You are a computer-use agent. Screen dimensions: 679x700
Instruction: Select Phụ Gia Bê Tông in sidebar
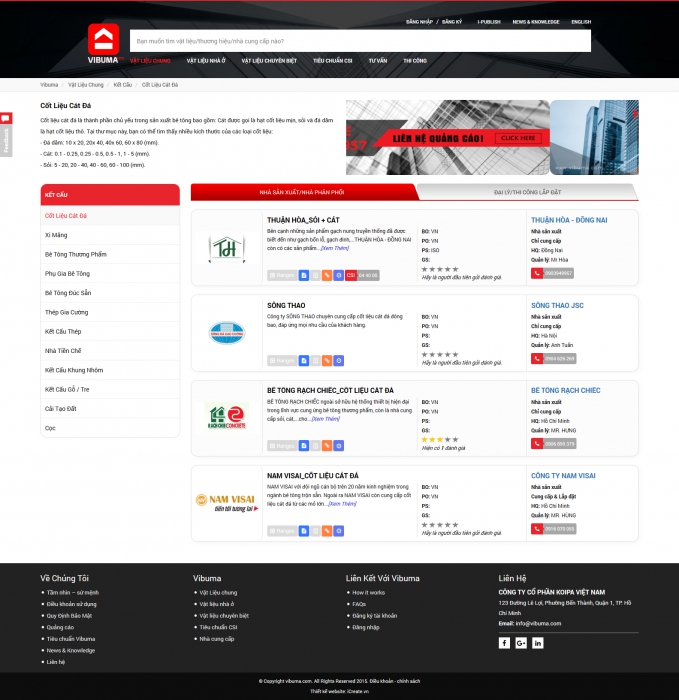110,274
